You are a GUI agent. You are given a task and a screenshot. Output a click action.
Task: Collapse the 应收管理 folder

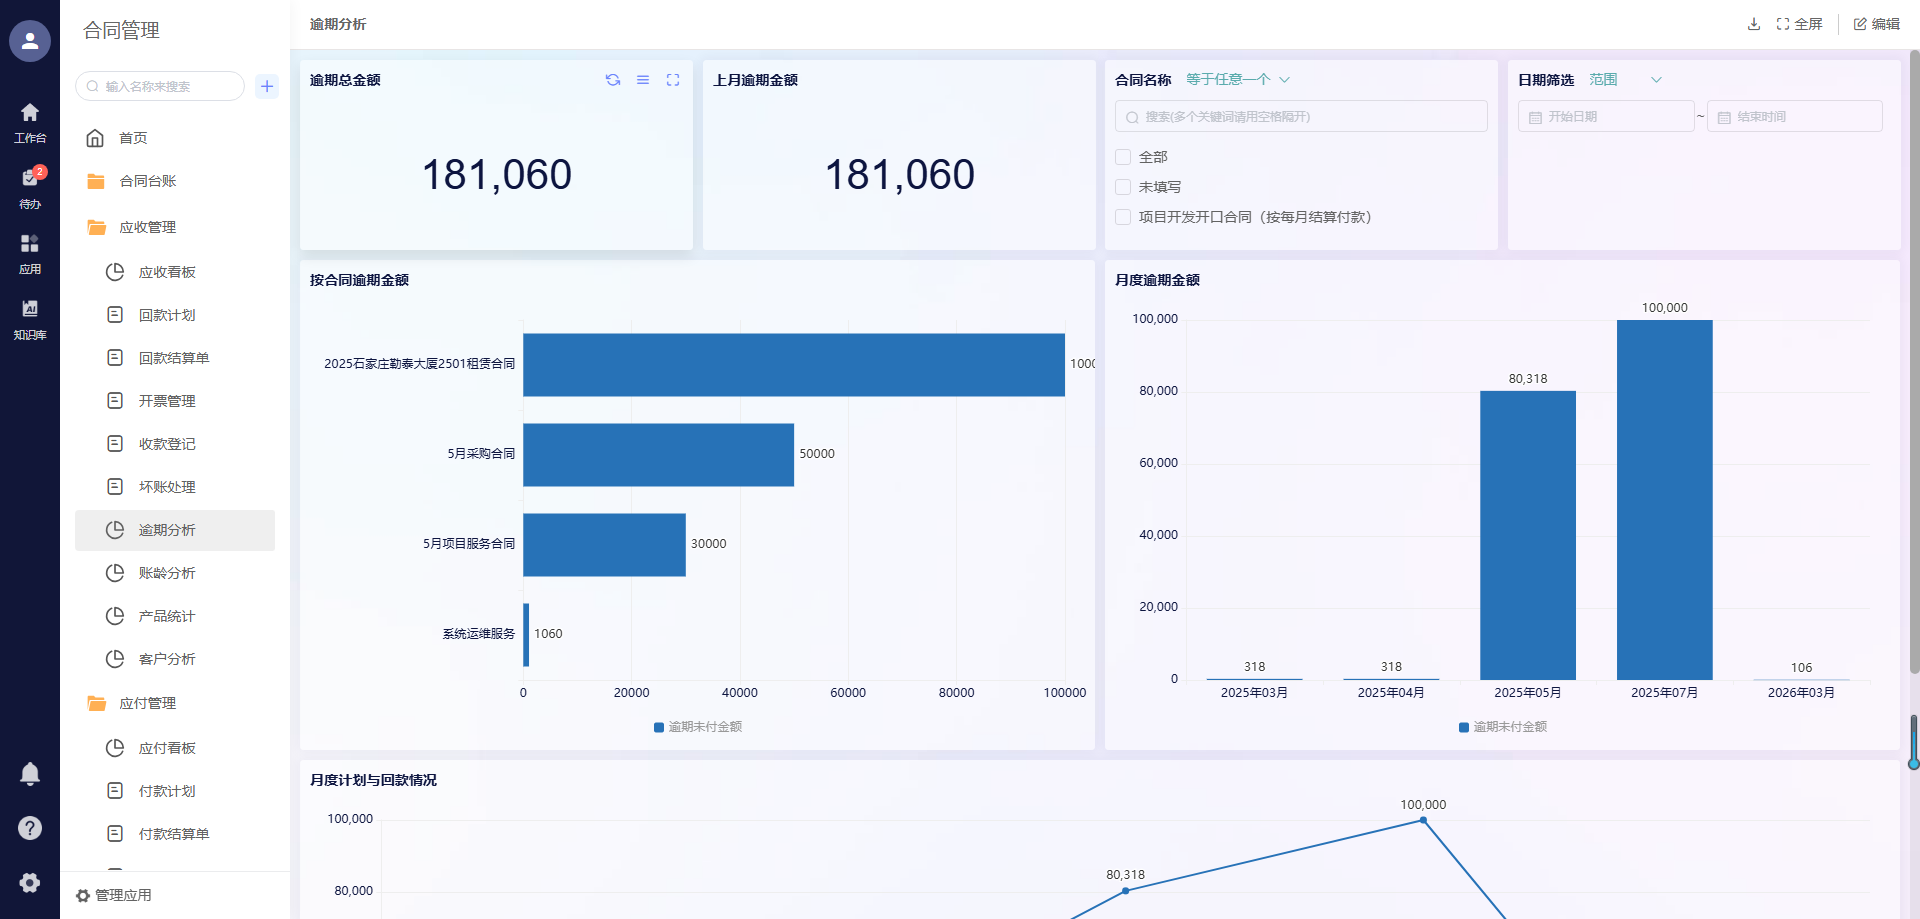[147, 227]
